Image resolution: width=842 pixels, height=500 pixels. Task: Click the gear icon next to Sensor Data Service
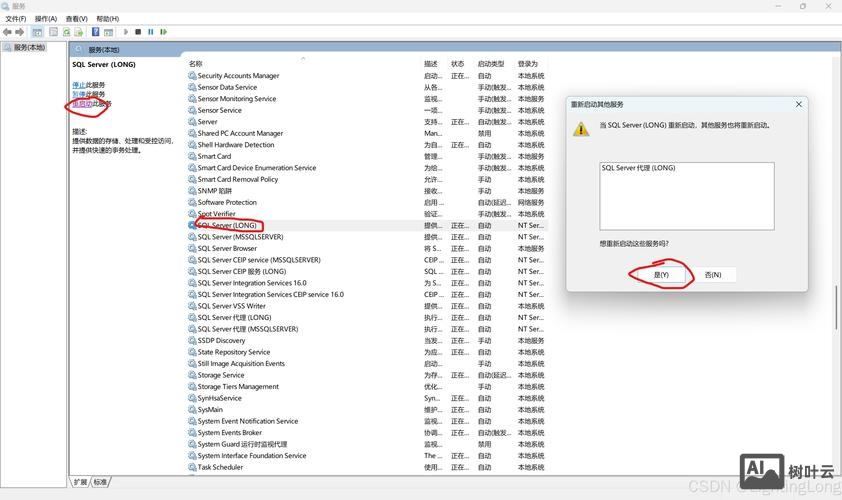coord(192,87)
